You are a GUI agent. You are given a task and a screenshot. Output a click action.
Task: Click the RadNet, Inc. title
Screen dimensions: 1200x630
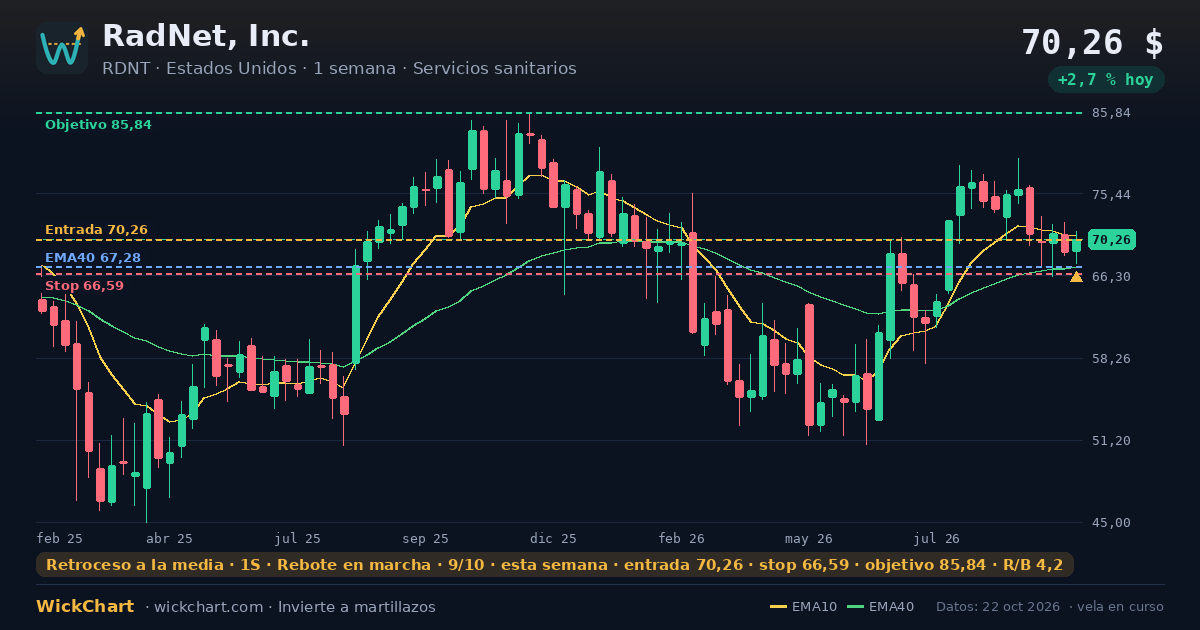click(206, 36)
